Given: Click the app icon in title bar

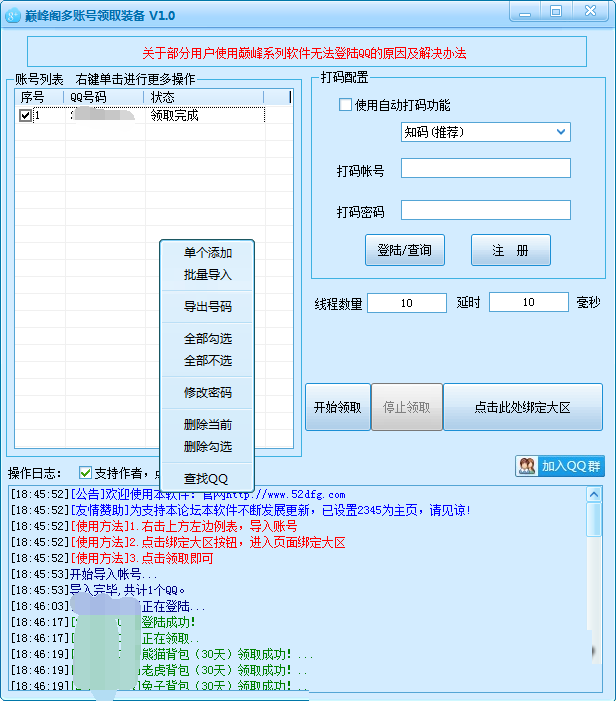Looking at the screenshot, I should point(13,16).
